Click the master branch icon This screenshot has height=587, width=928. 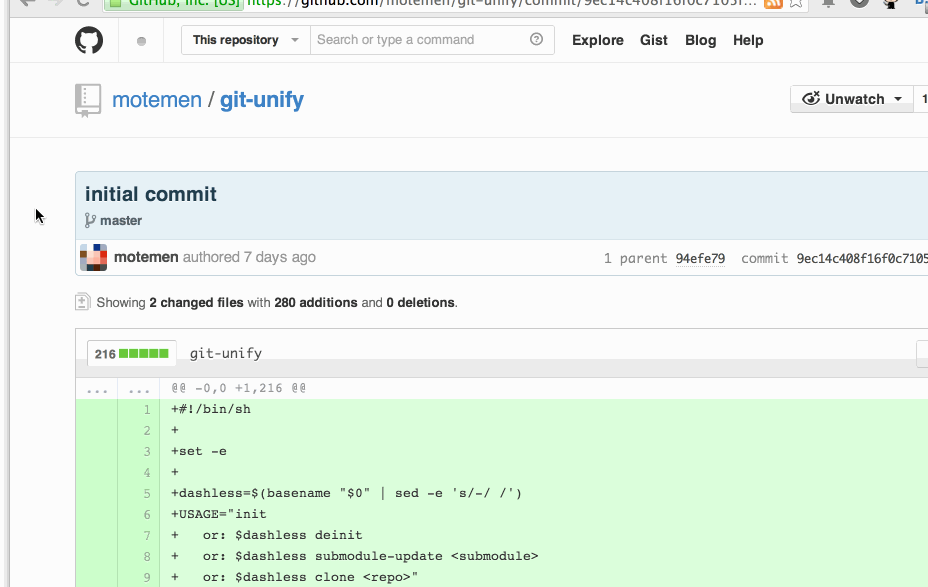[x=90, y=220]
